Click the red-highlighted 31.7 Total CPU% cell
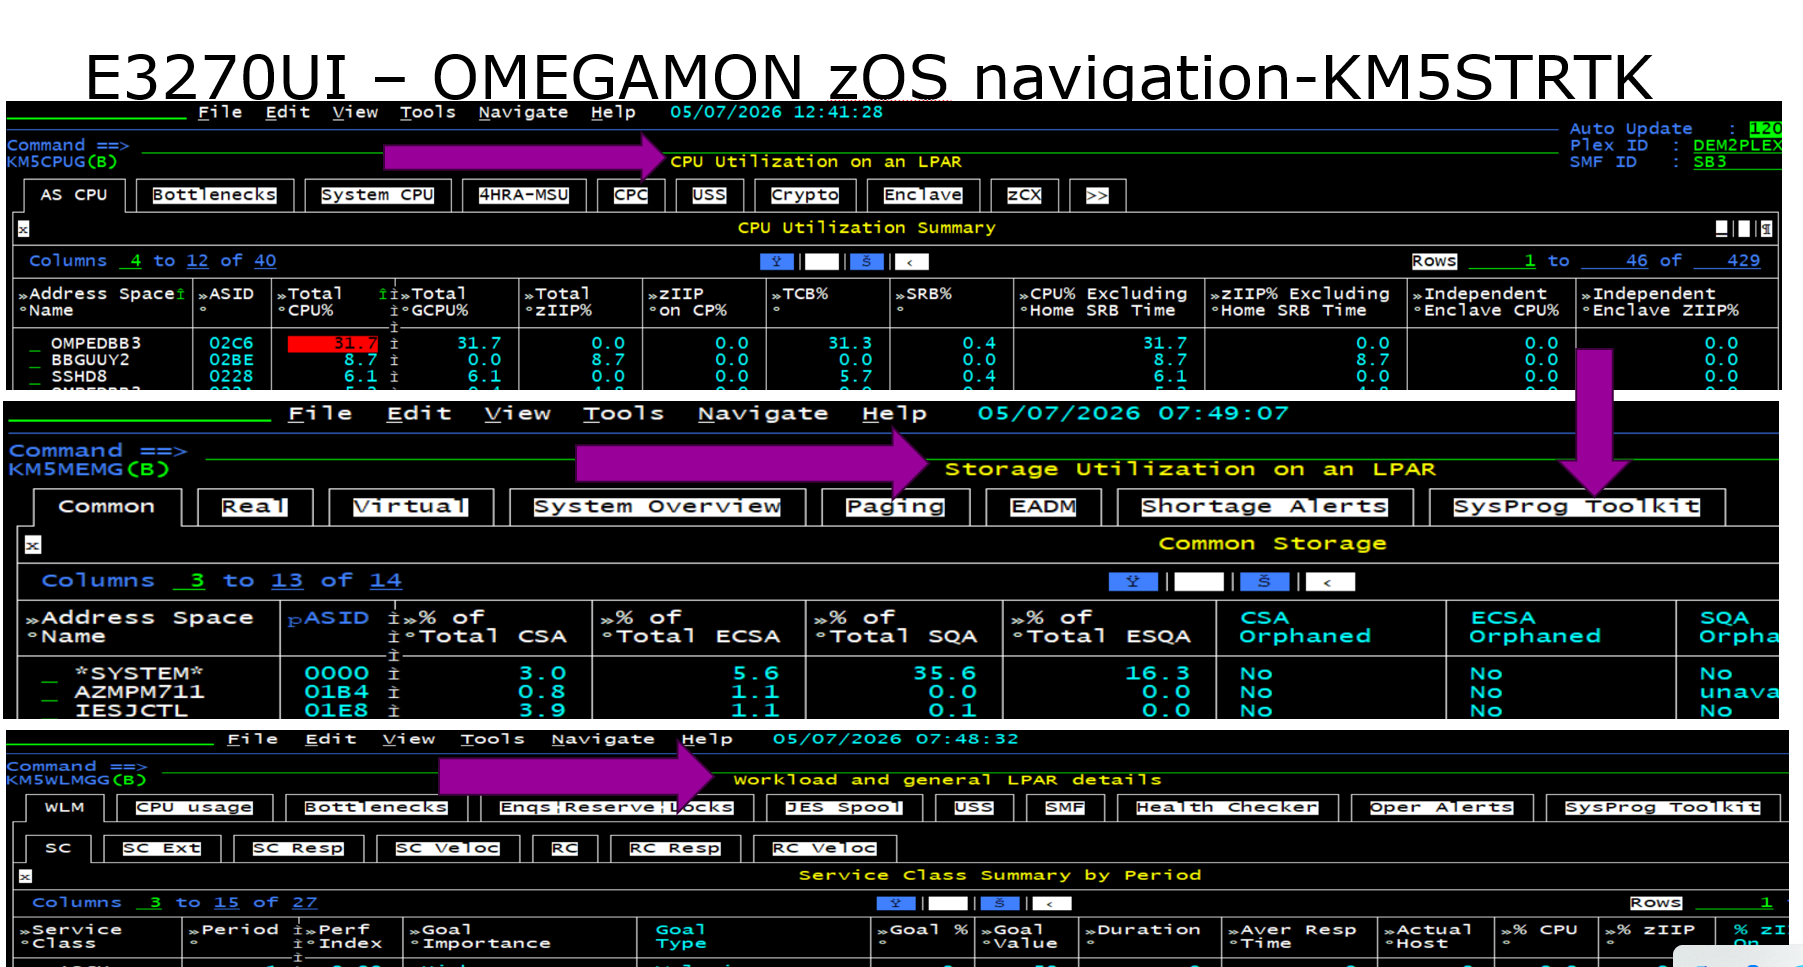This screenshot has height=967, width=1803. coord(333,343)
